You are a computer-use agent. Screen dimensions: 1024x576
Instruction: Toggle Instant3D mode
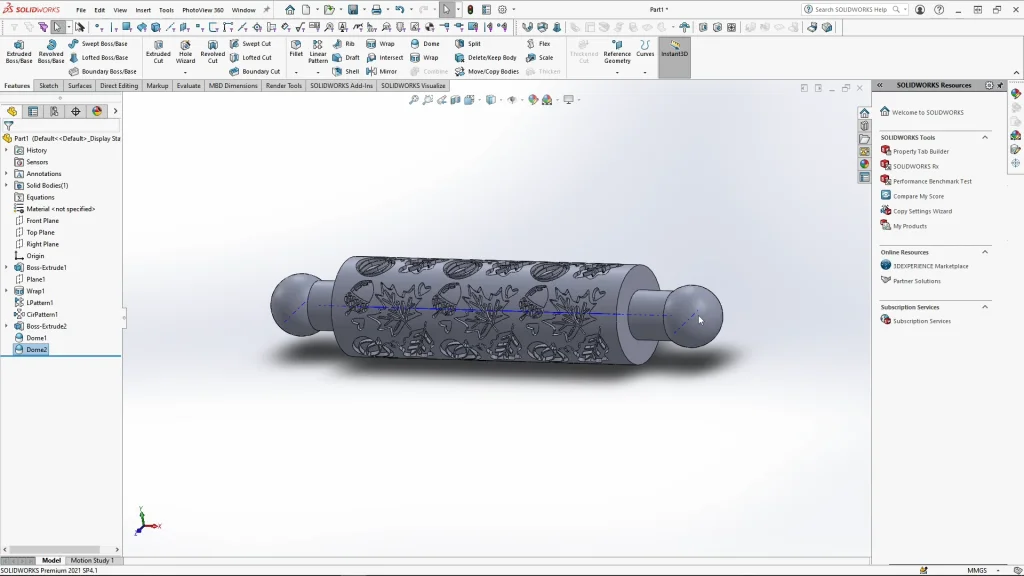[674, 49]
